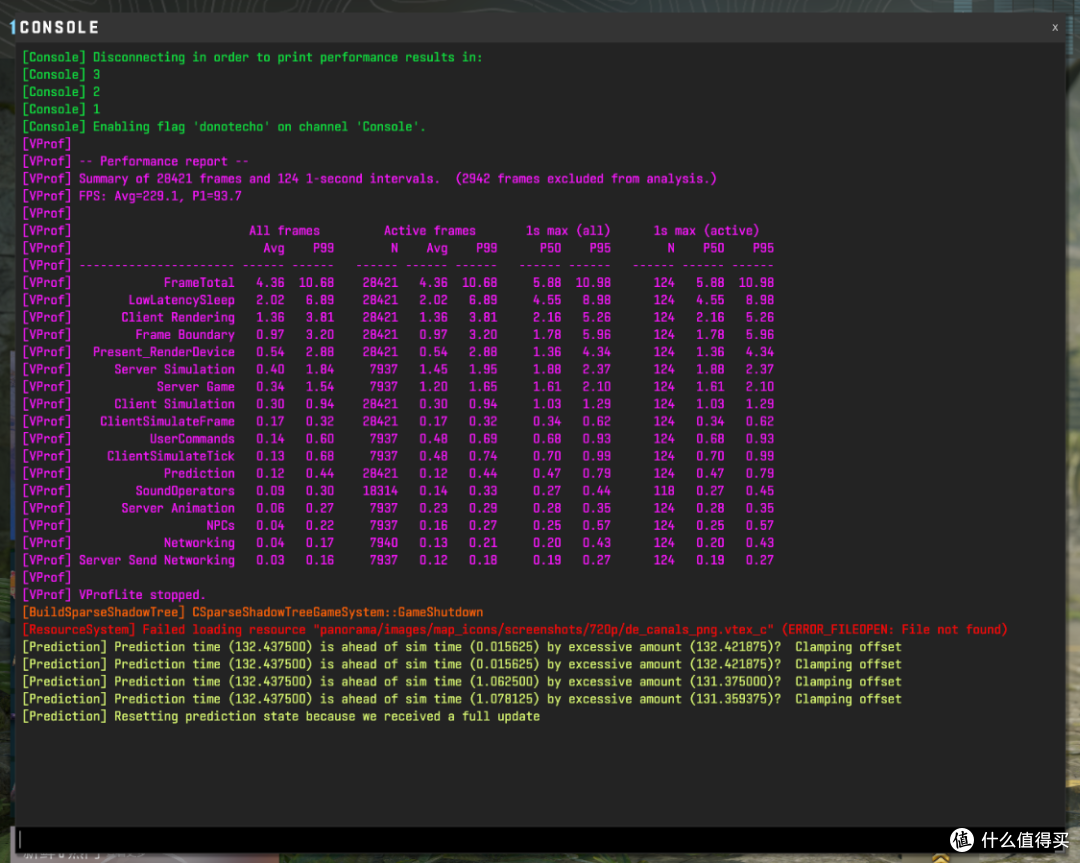Click the Client Rendering row label
This screenshot has height=863, width=1080.
178,318
